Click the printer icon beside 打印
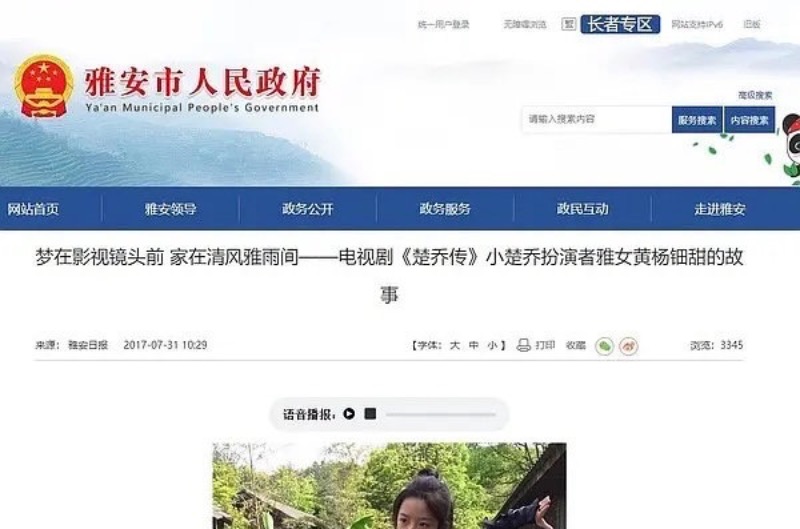800x529 pixels. pos(523,345)
